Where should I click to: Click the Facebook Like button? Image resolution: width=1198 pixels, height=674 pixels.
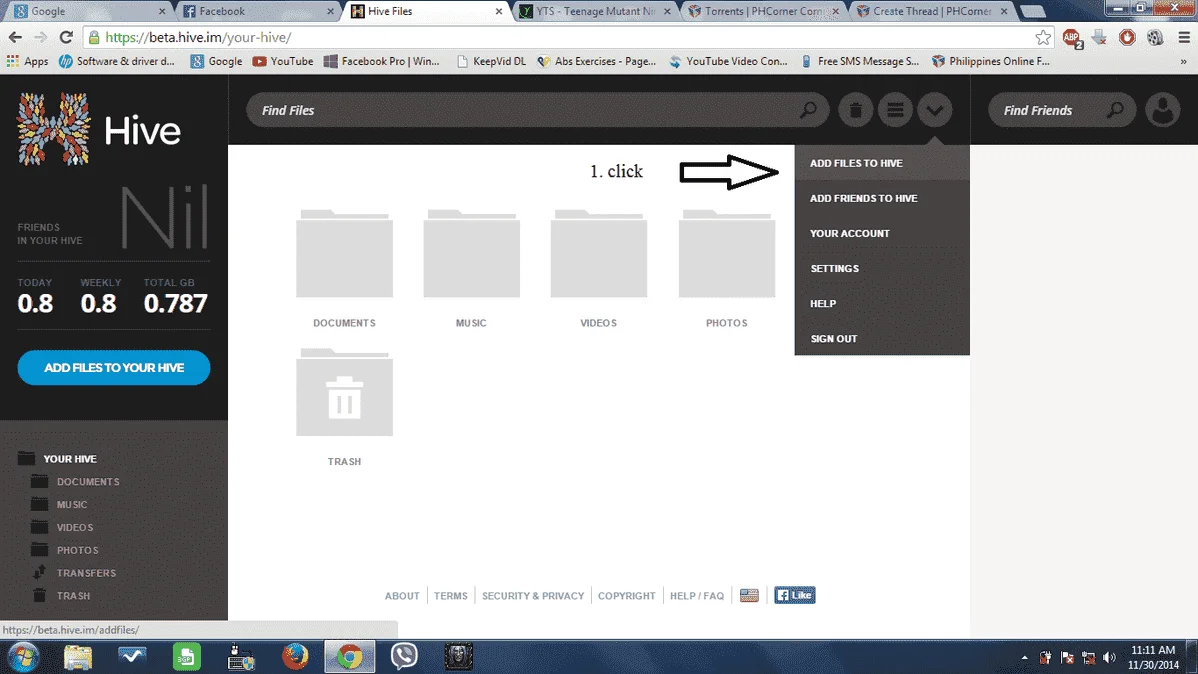pos(795,595)
